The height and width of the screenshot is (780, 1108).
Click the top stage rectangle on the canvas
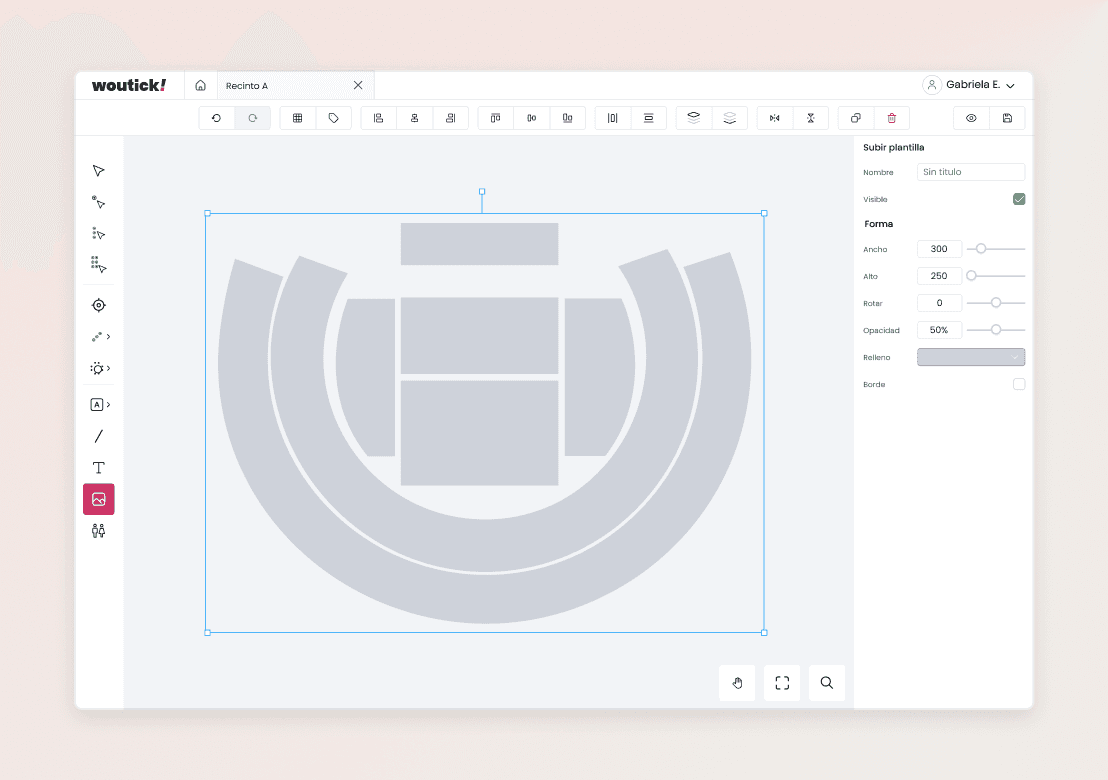(480, 244)
